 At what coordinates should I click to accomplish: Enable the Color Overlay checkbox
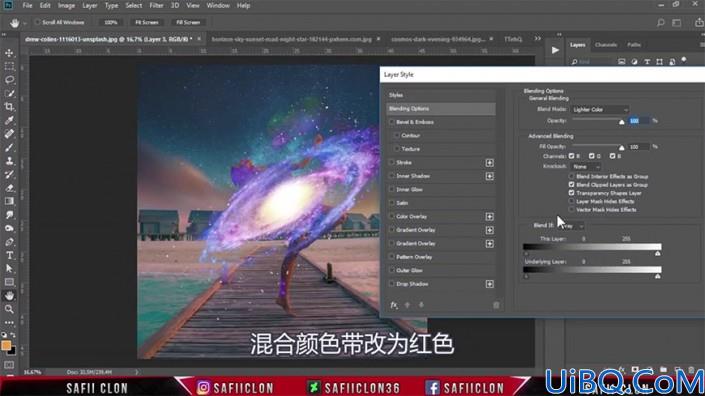pos(392,216)
